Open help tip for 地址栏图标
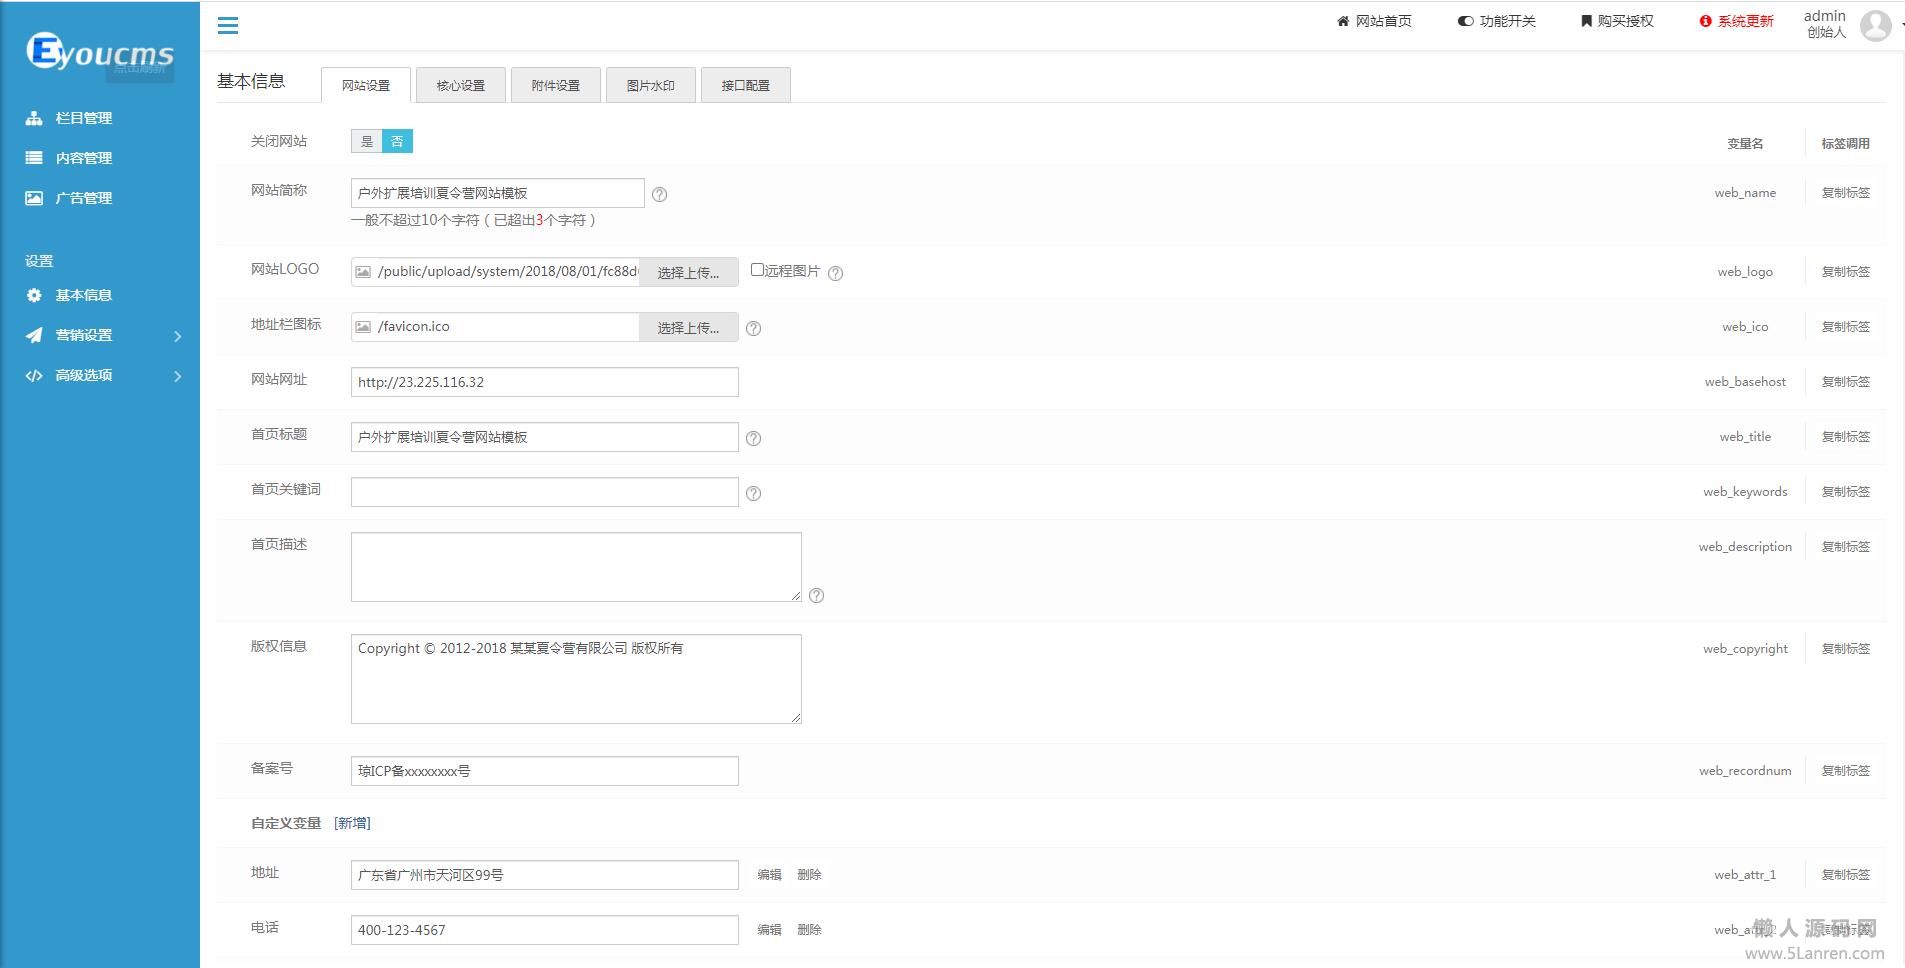 tap(754, 328)
